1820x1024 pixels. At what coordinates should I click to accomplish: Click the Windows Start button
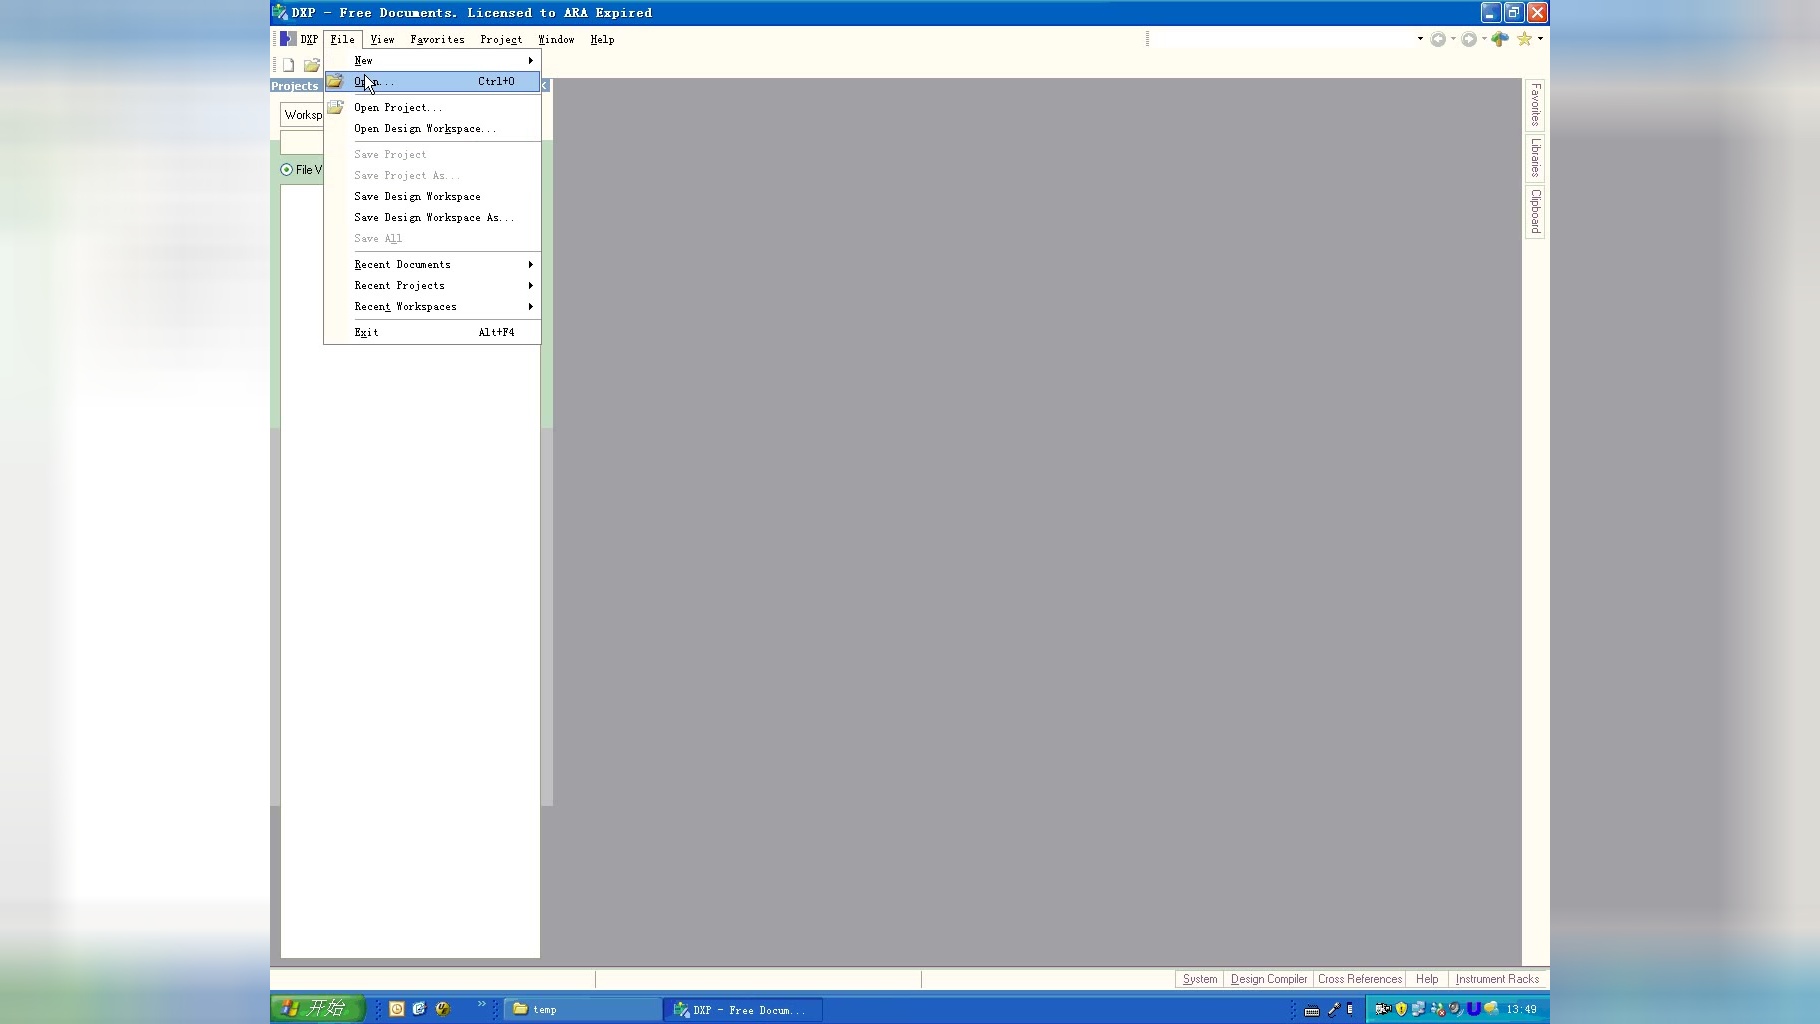[x=318, y=1009]
